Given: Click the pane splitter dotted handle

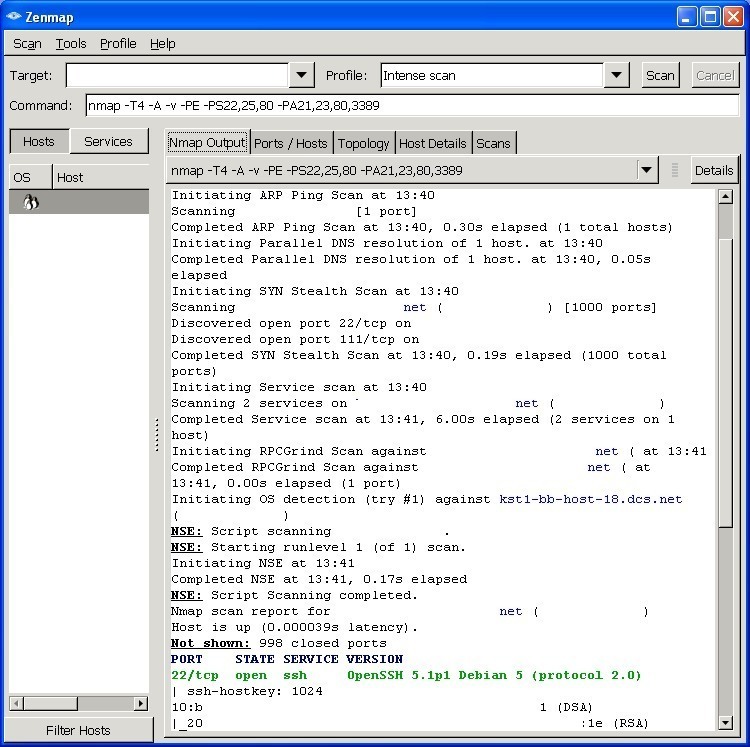Looking at the screenshot, I should pos(157,434).
